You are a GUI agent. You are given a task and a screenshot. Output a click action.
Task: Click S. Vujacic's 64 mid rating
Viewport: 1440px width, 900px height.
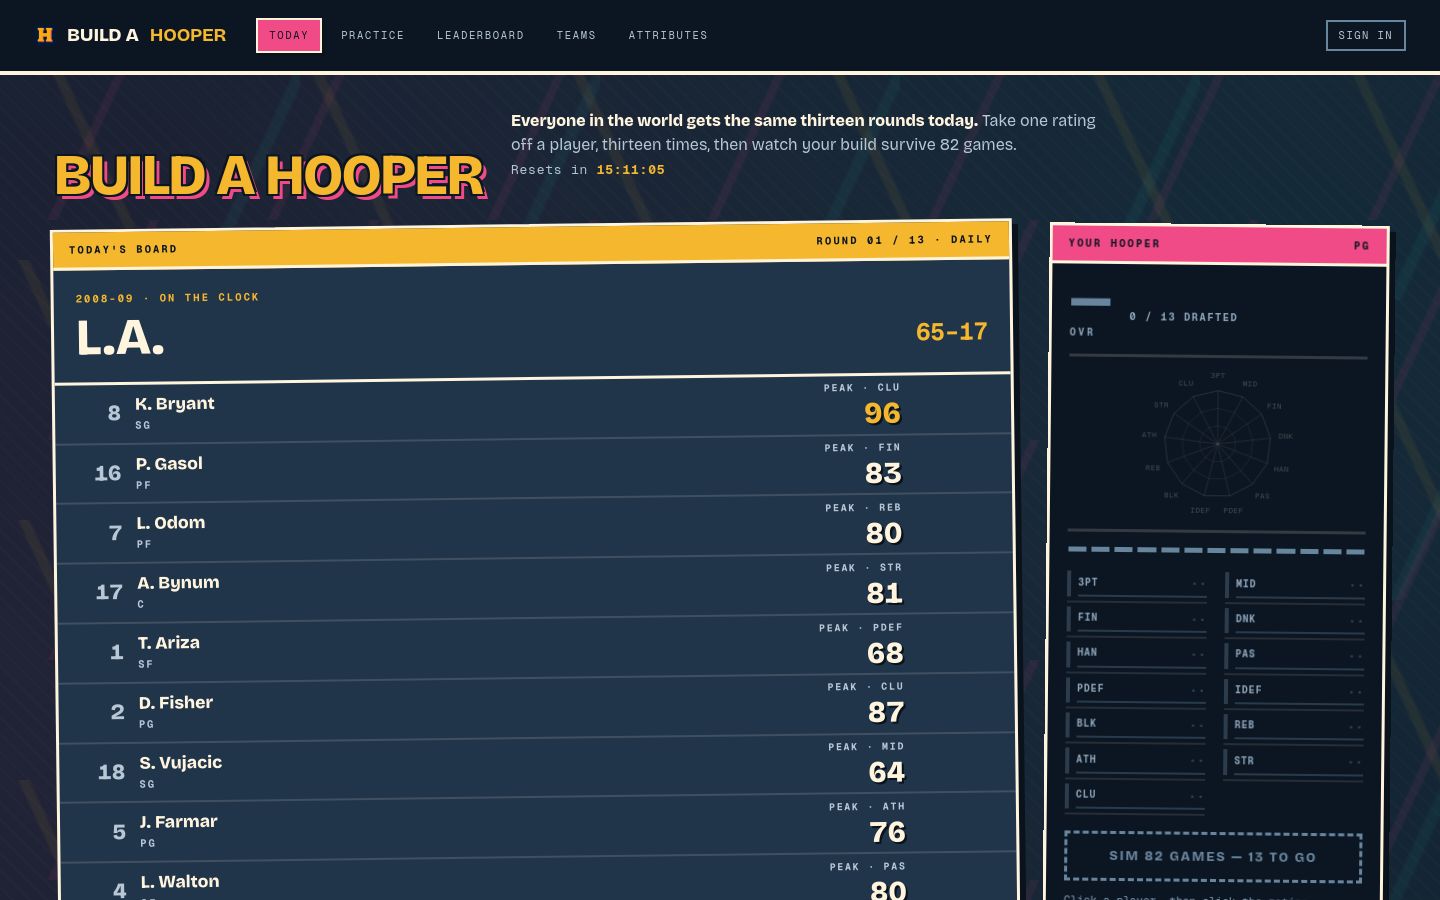pos(887,772)
